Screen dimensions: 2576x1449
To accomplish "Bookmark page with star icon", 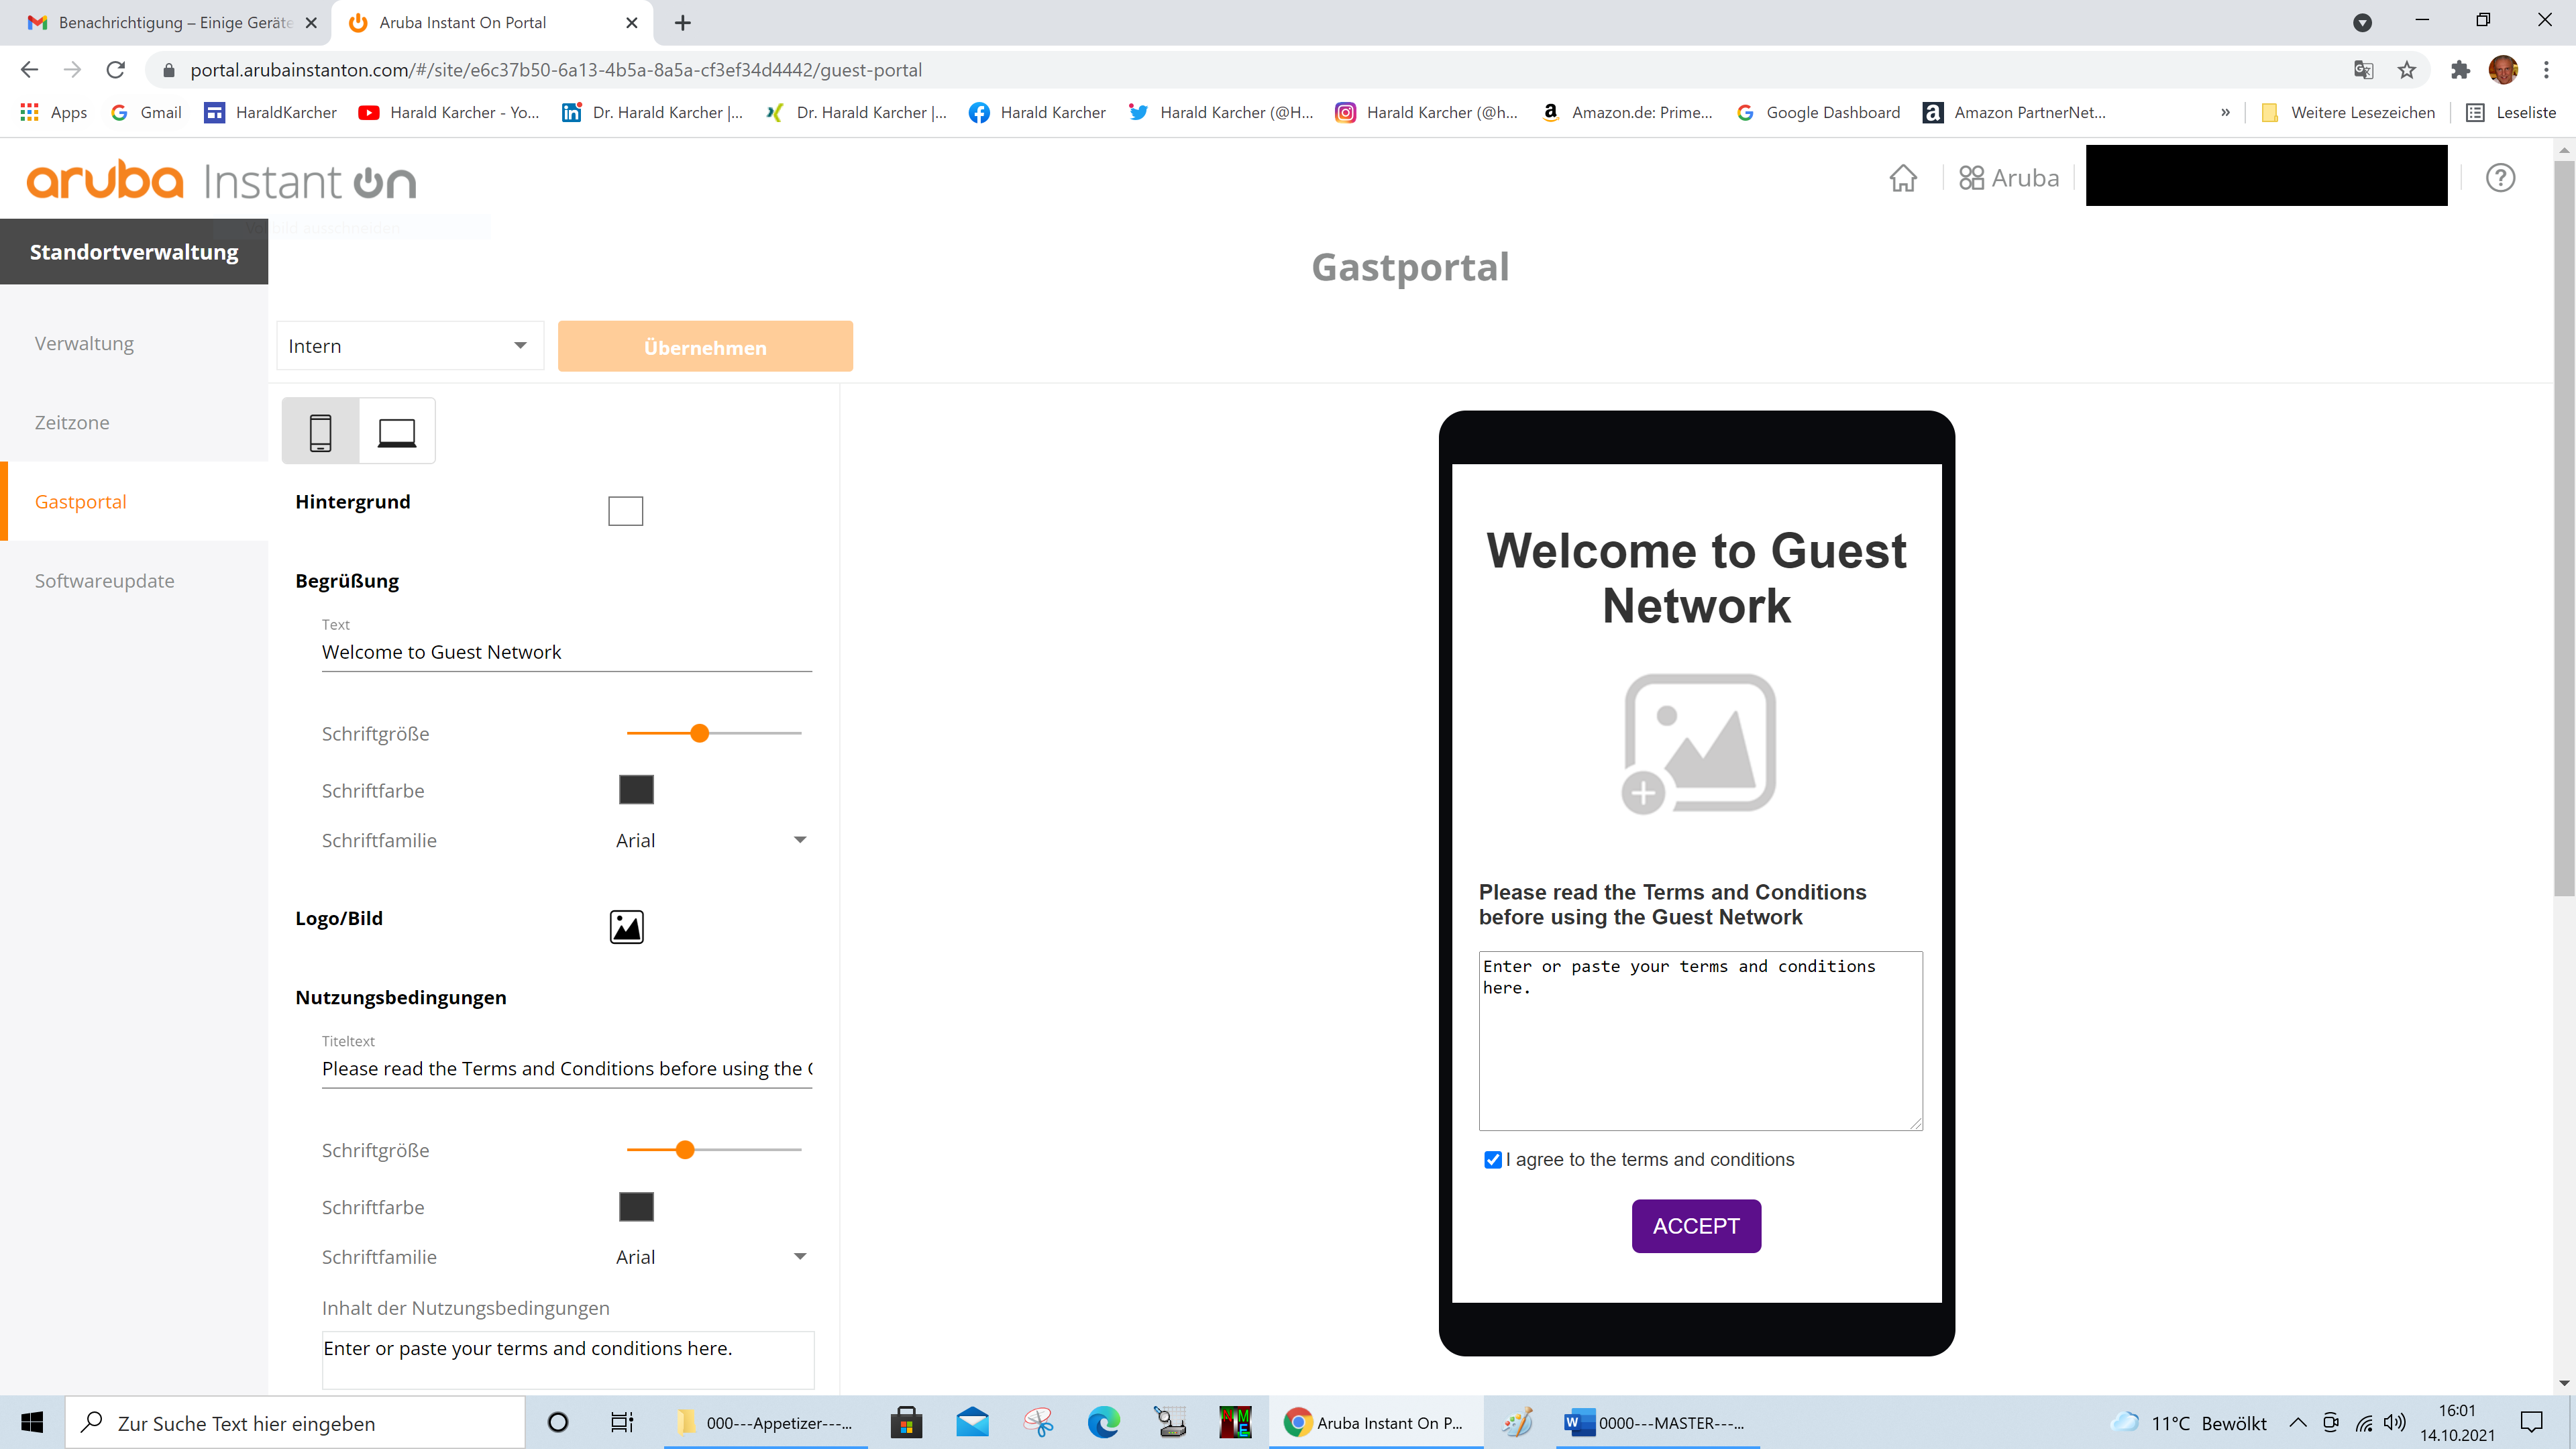I will pos(2406,70).
